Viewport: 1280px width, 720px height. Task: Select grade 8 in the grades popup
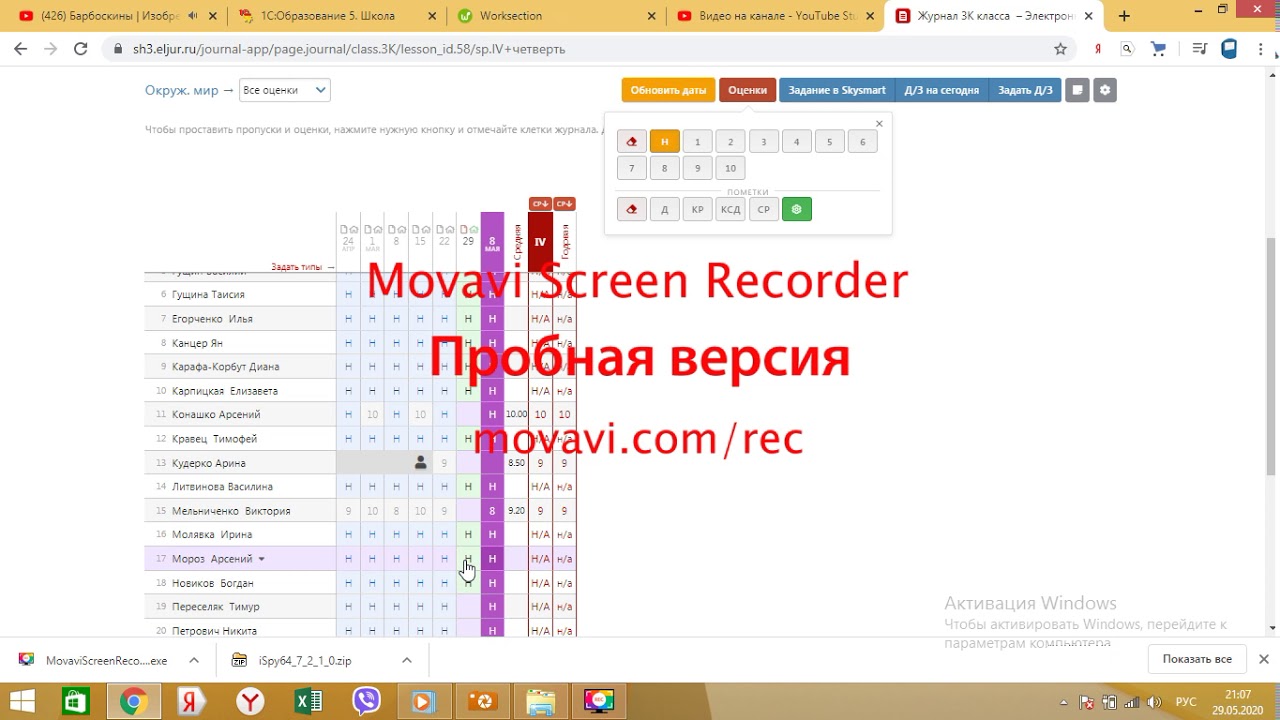point(664,169)
